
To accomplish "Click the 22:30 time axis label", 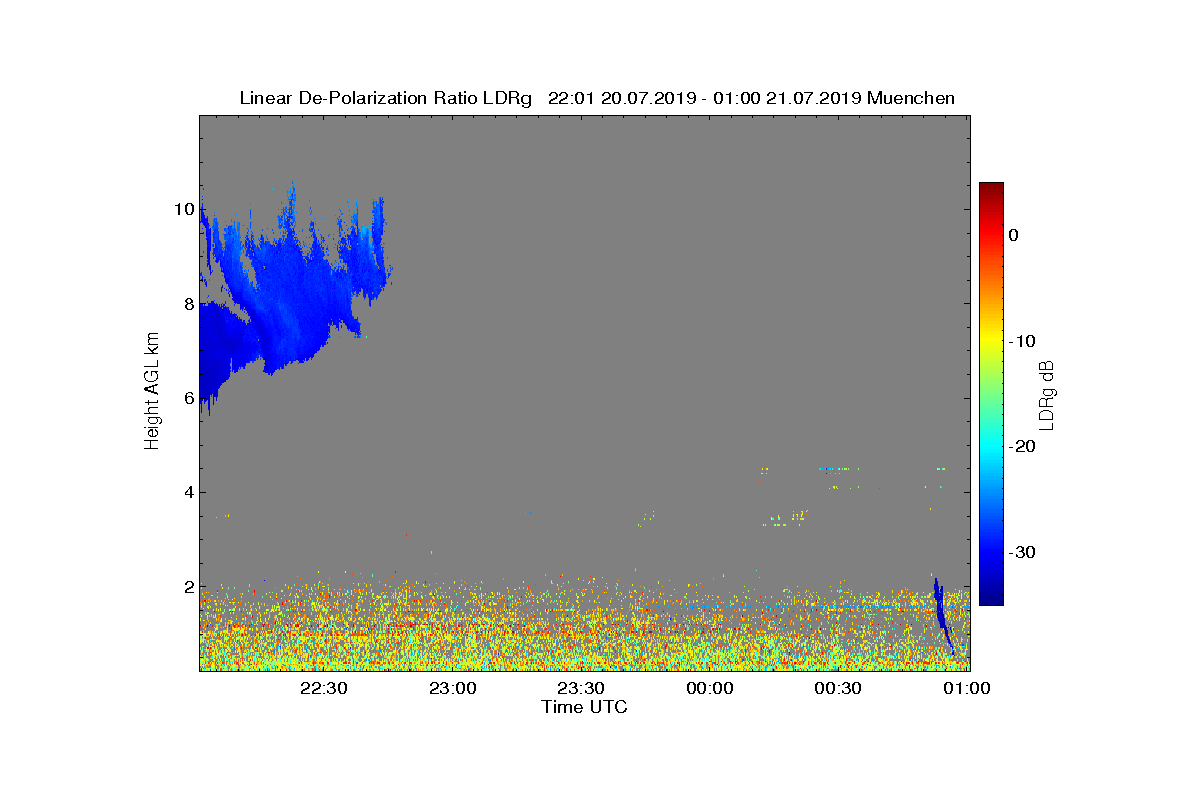I will click(324, 688).
